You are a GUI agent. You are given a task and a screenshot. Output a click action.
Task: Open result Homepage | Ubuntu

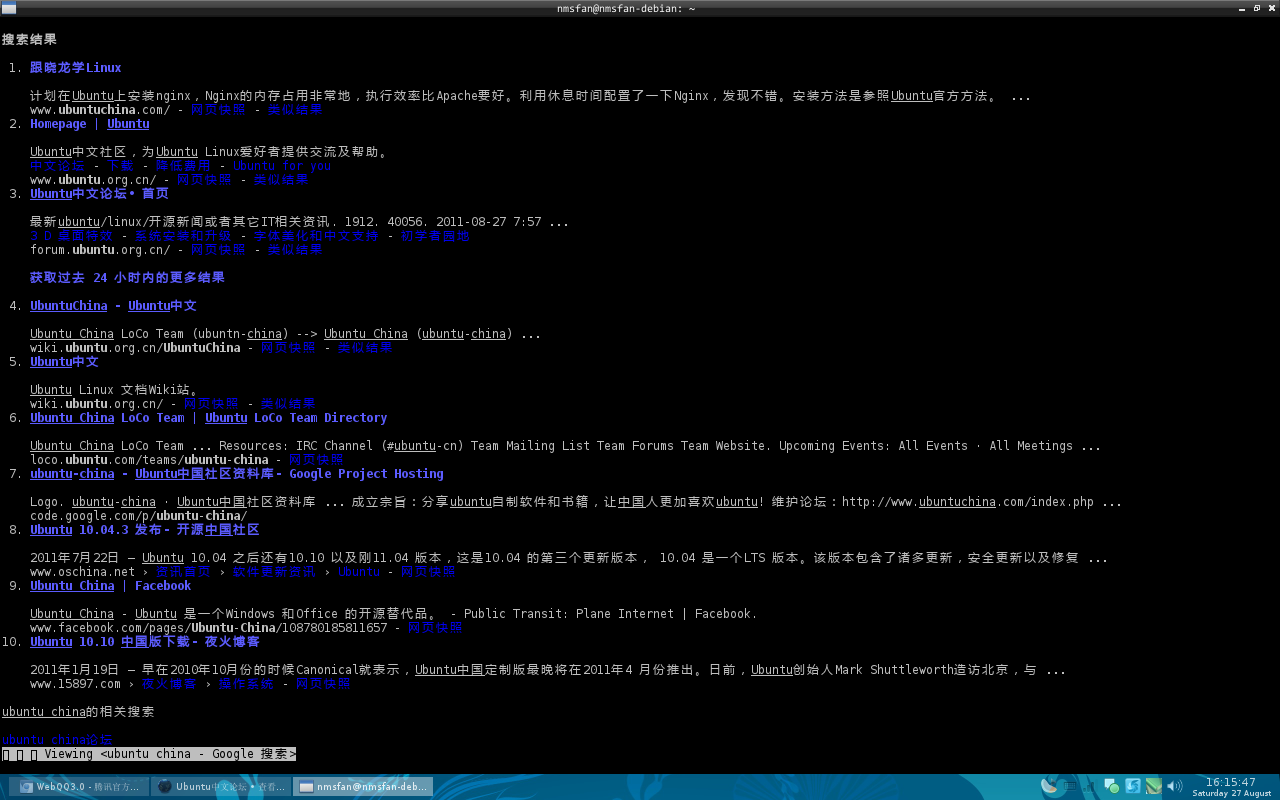pos(89,124)
